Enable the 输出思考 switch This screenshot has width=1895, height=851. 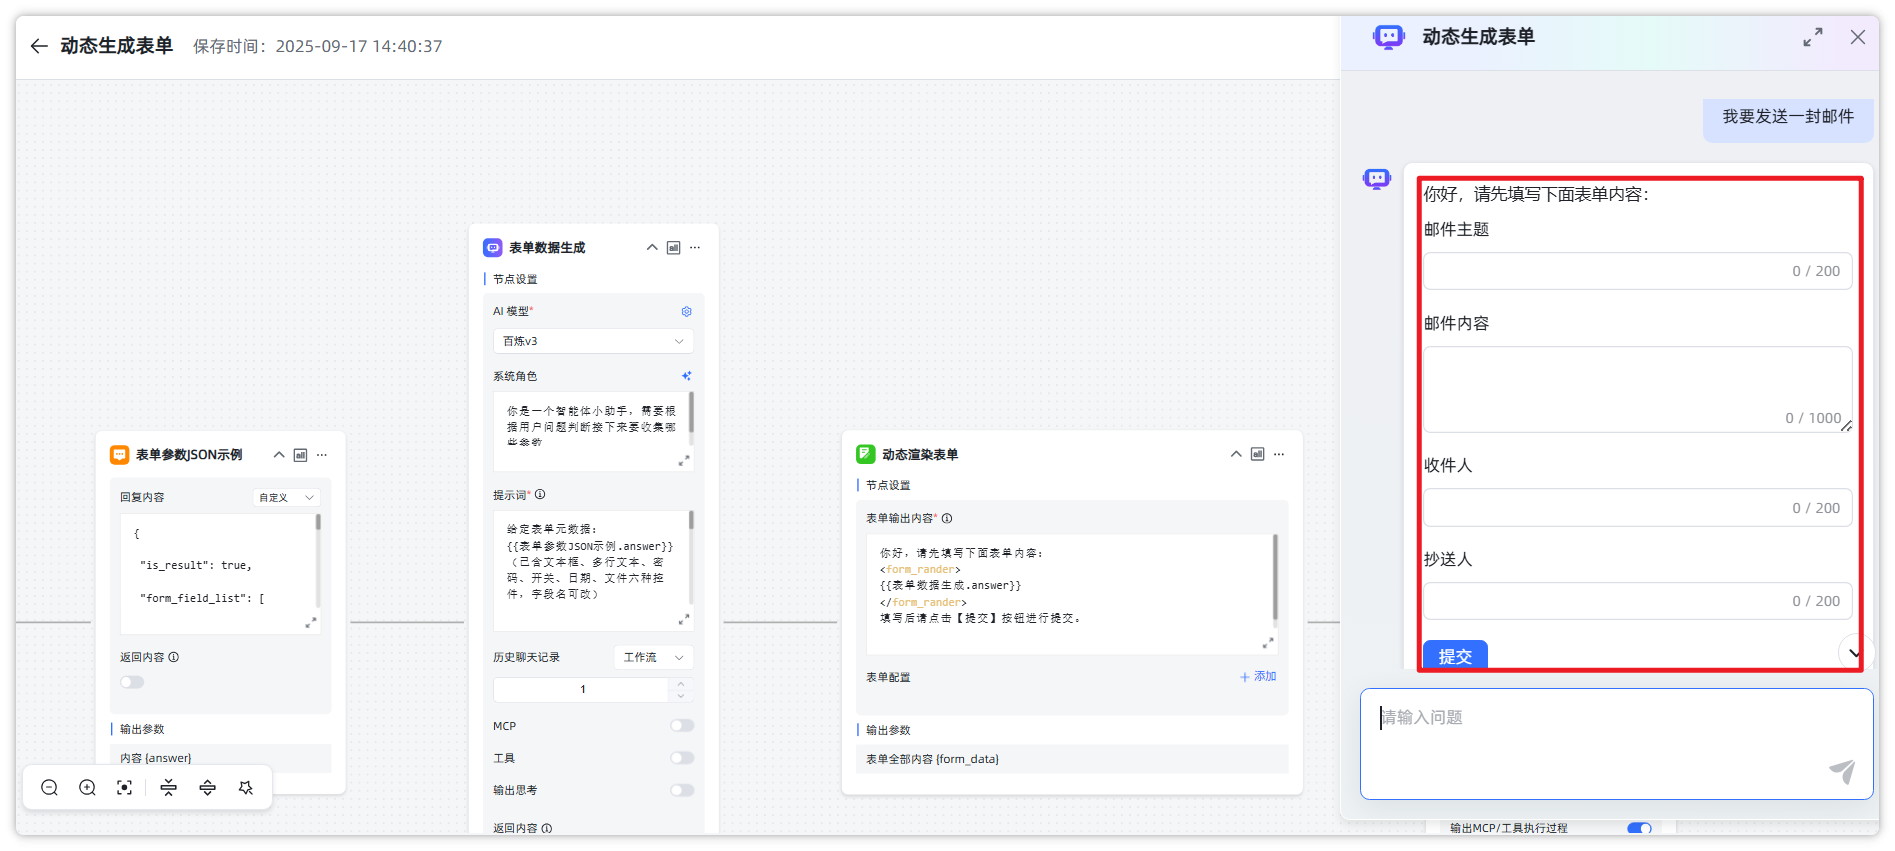coord(682,790)
